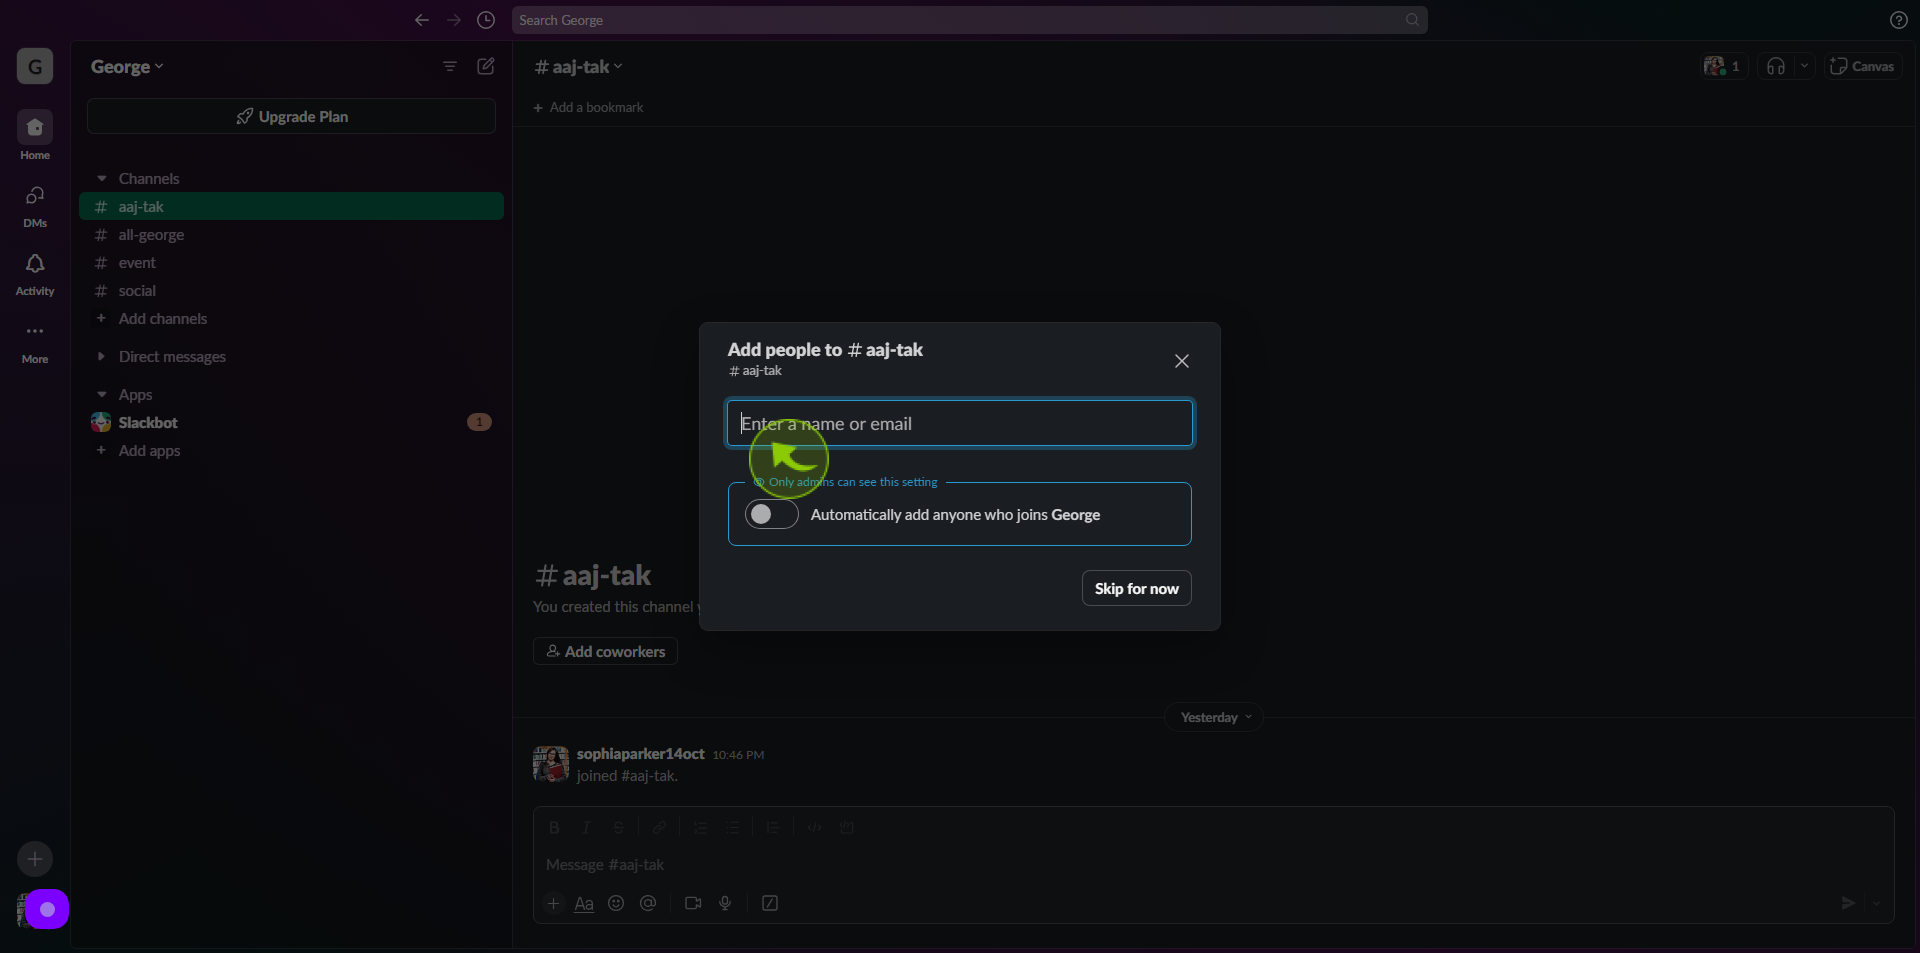This screenshot has width=1920, height=953.
Task: Focus the name or email input field
Action: [x=960, y=423]
